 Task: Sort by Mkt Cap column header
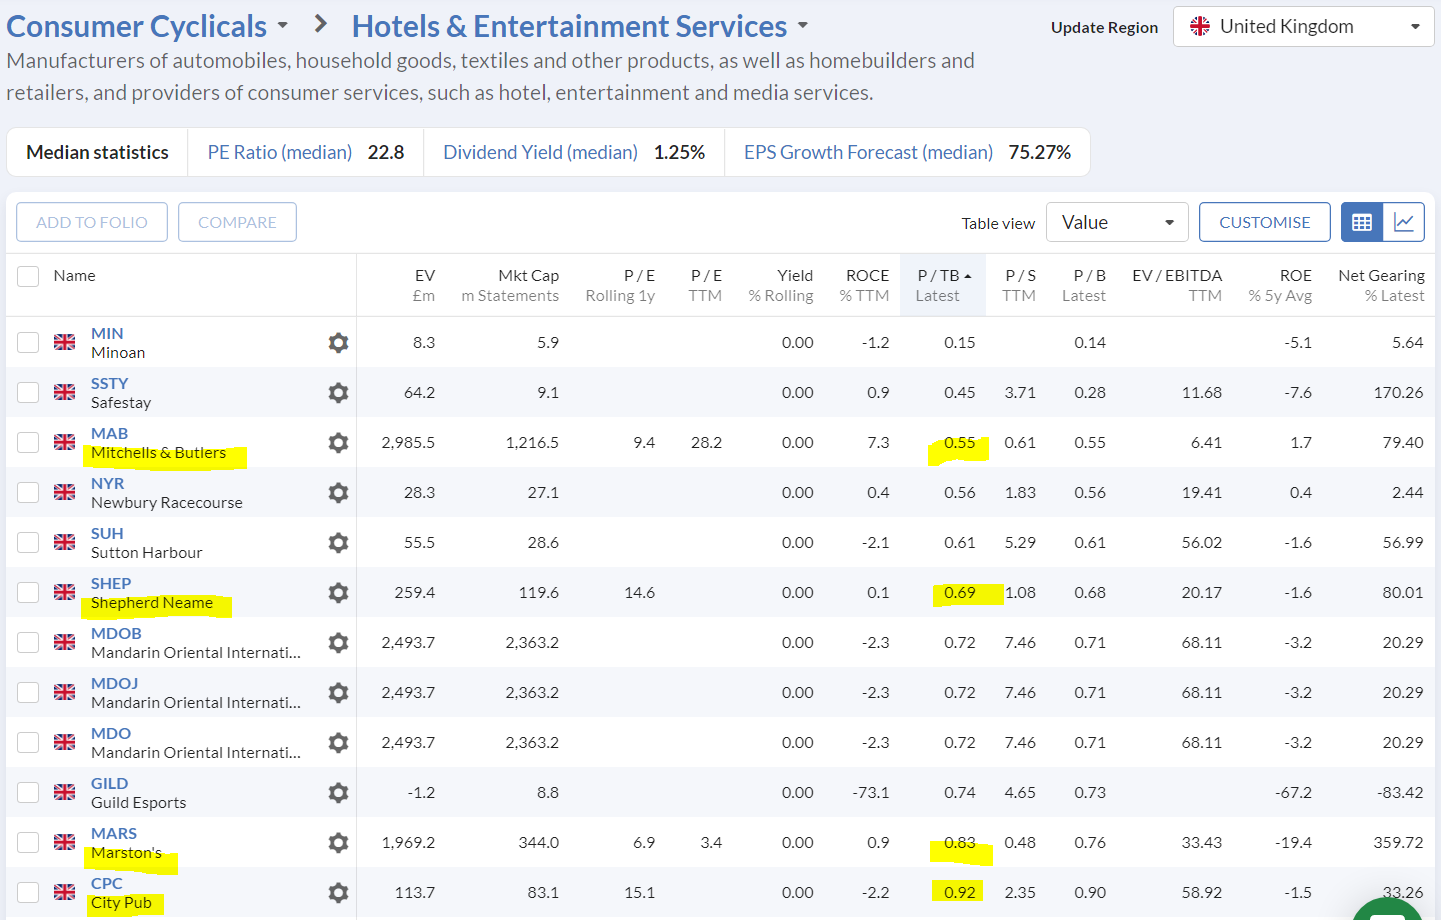point(510,285)
